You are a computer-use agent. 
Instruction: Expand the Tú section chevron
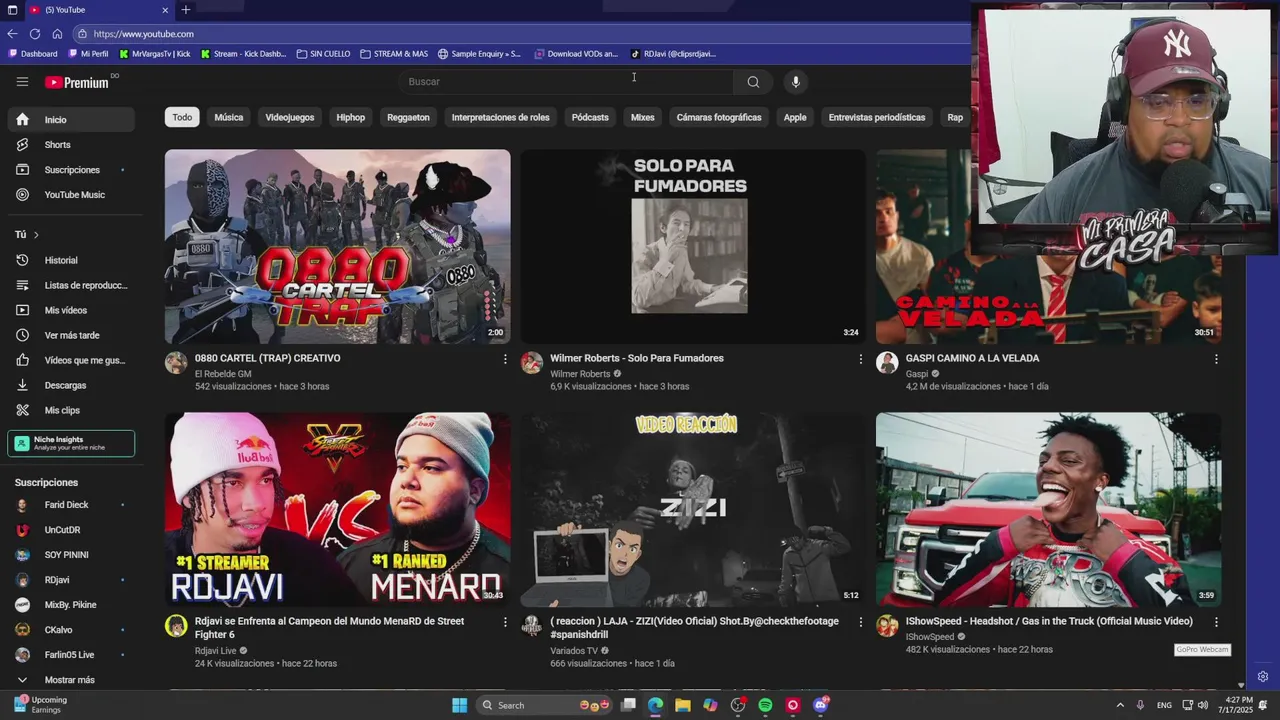(36, 235)
